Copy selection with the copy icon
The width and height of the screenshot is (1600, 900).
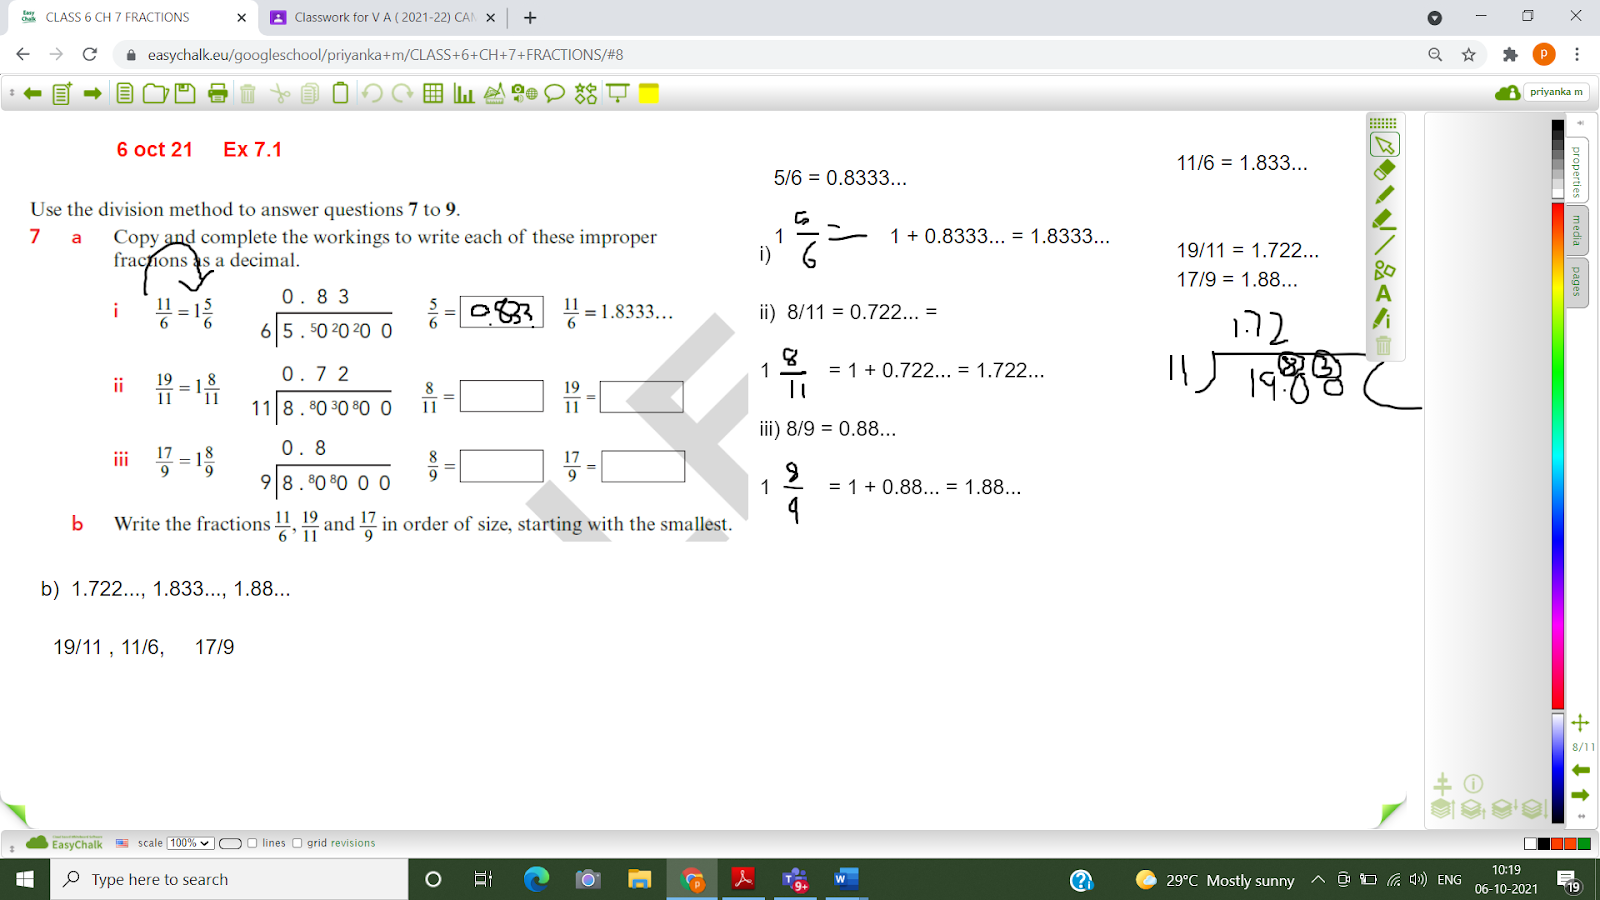(310, 93)
